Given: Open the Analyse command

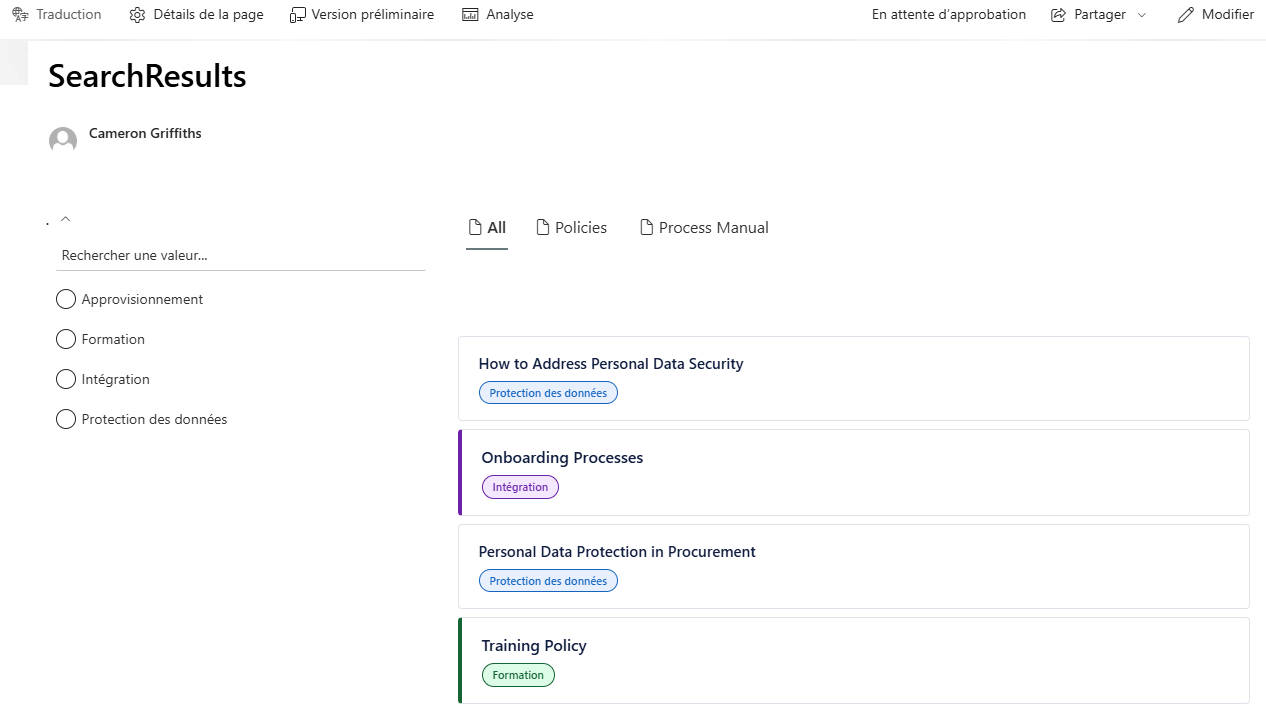Looking at the screenshot, I should (498, 15).
